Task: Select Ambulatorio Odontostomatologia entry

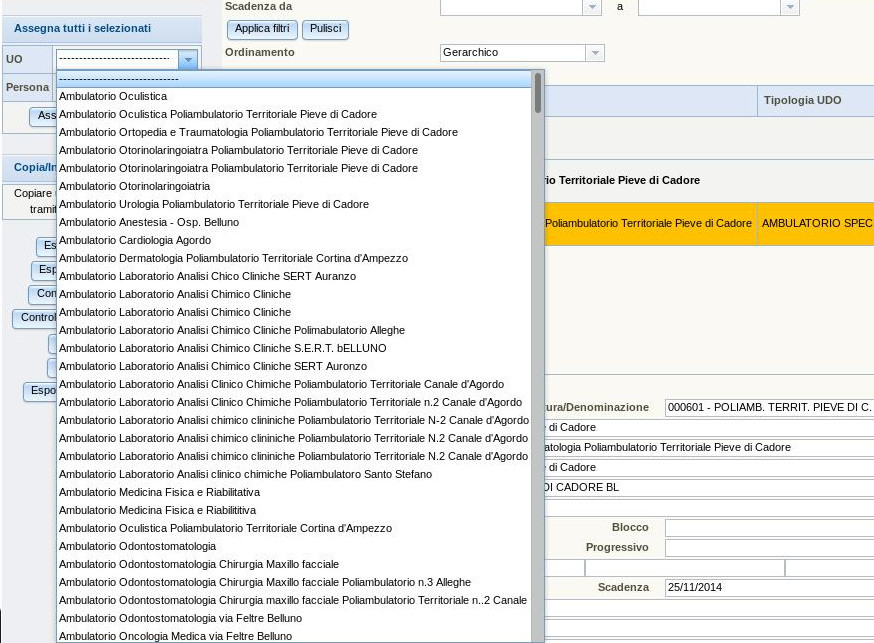Action: (x=138, y=546)
